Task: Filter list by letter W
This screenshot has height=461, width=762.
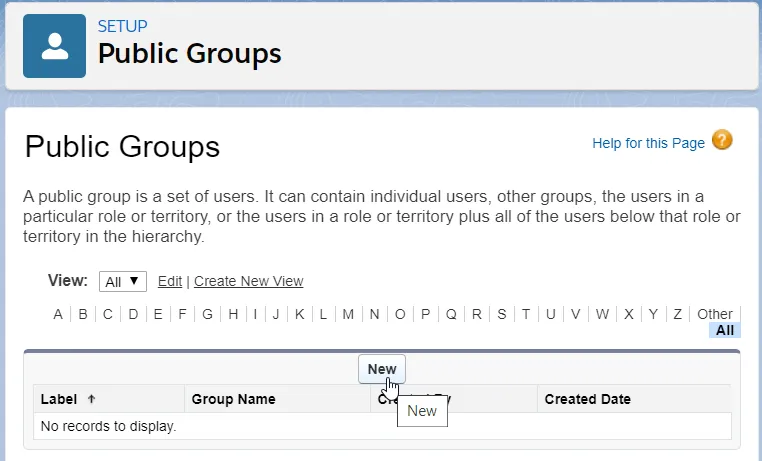Action: pos(602,314)
